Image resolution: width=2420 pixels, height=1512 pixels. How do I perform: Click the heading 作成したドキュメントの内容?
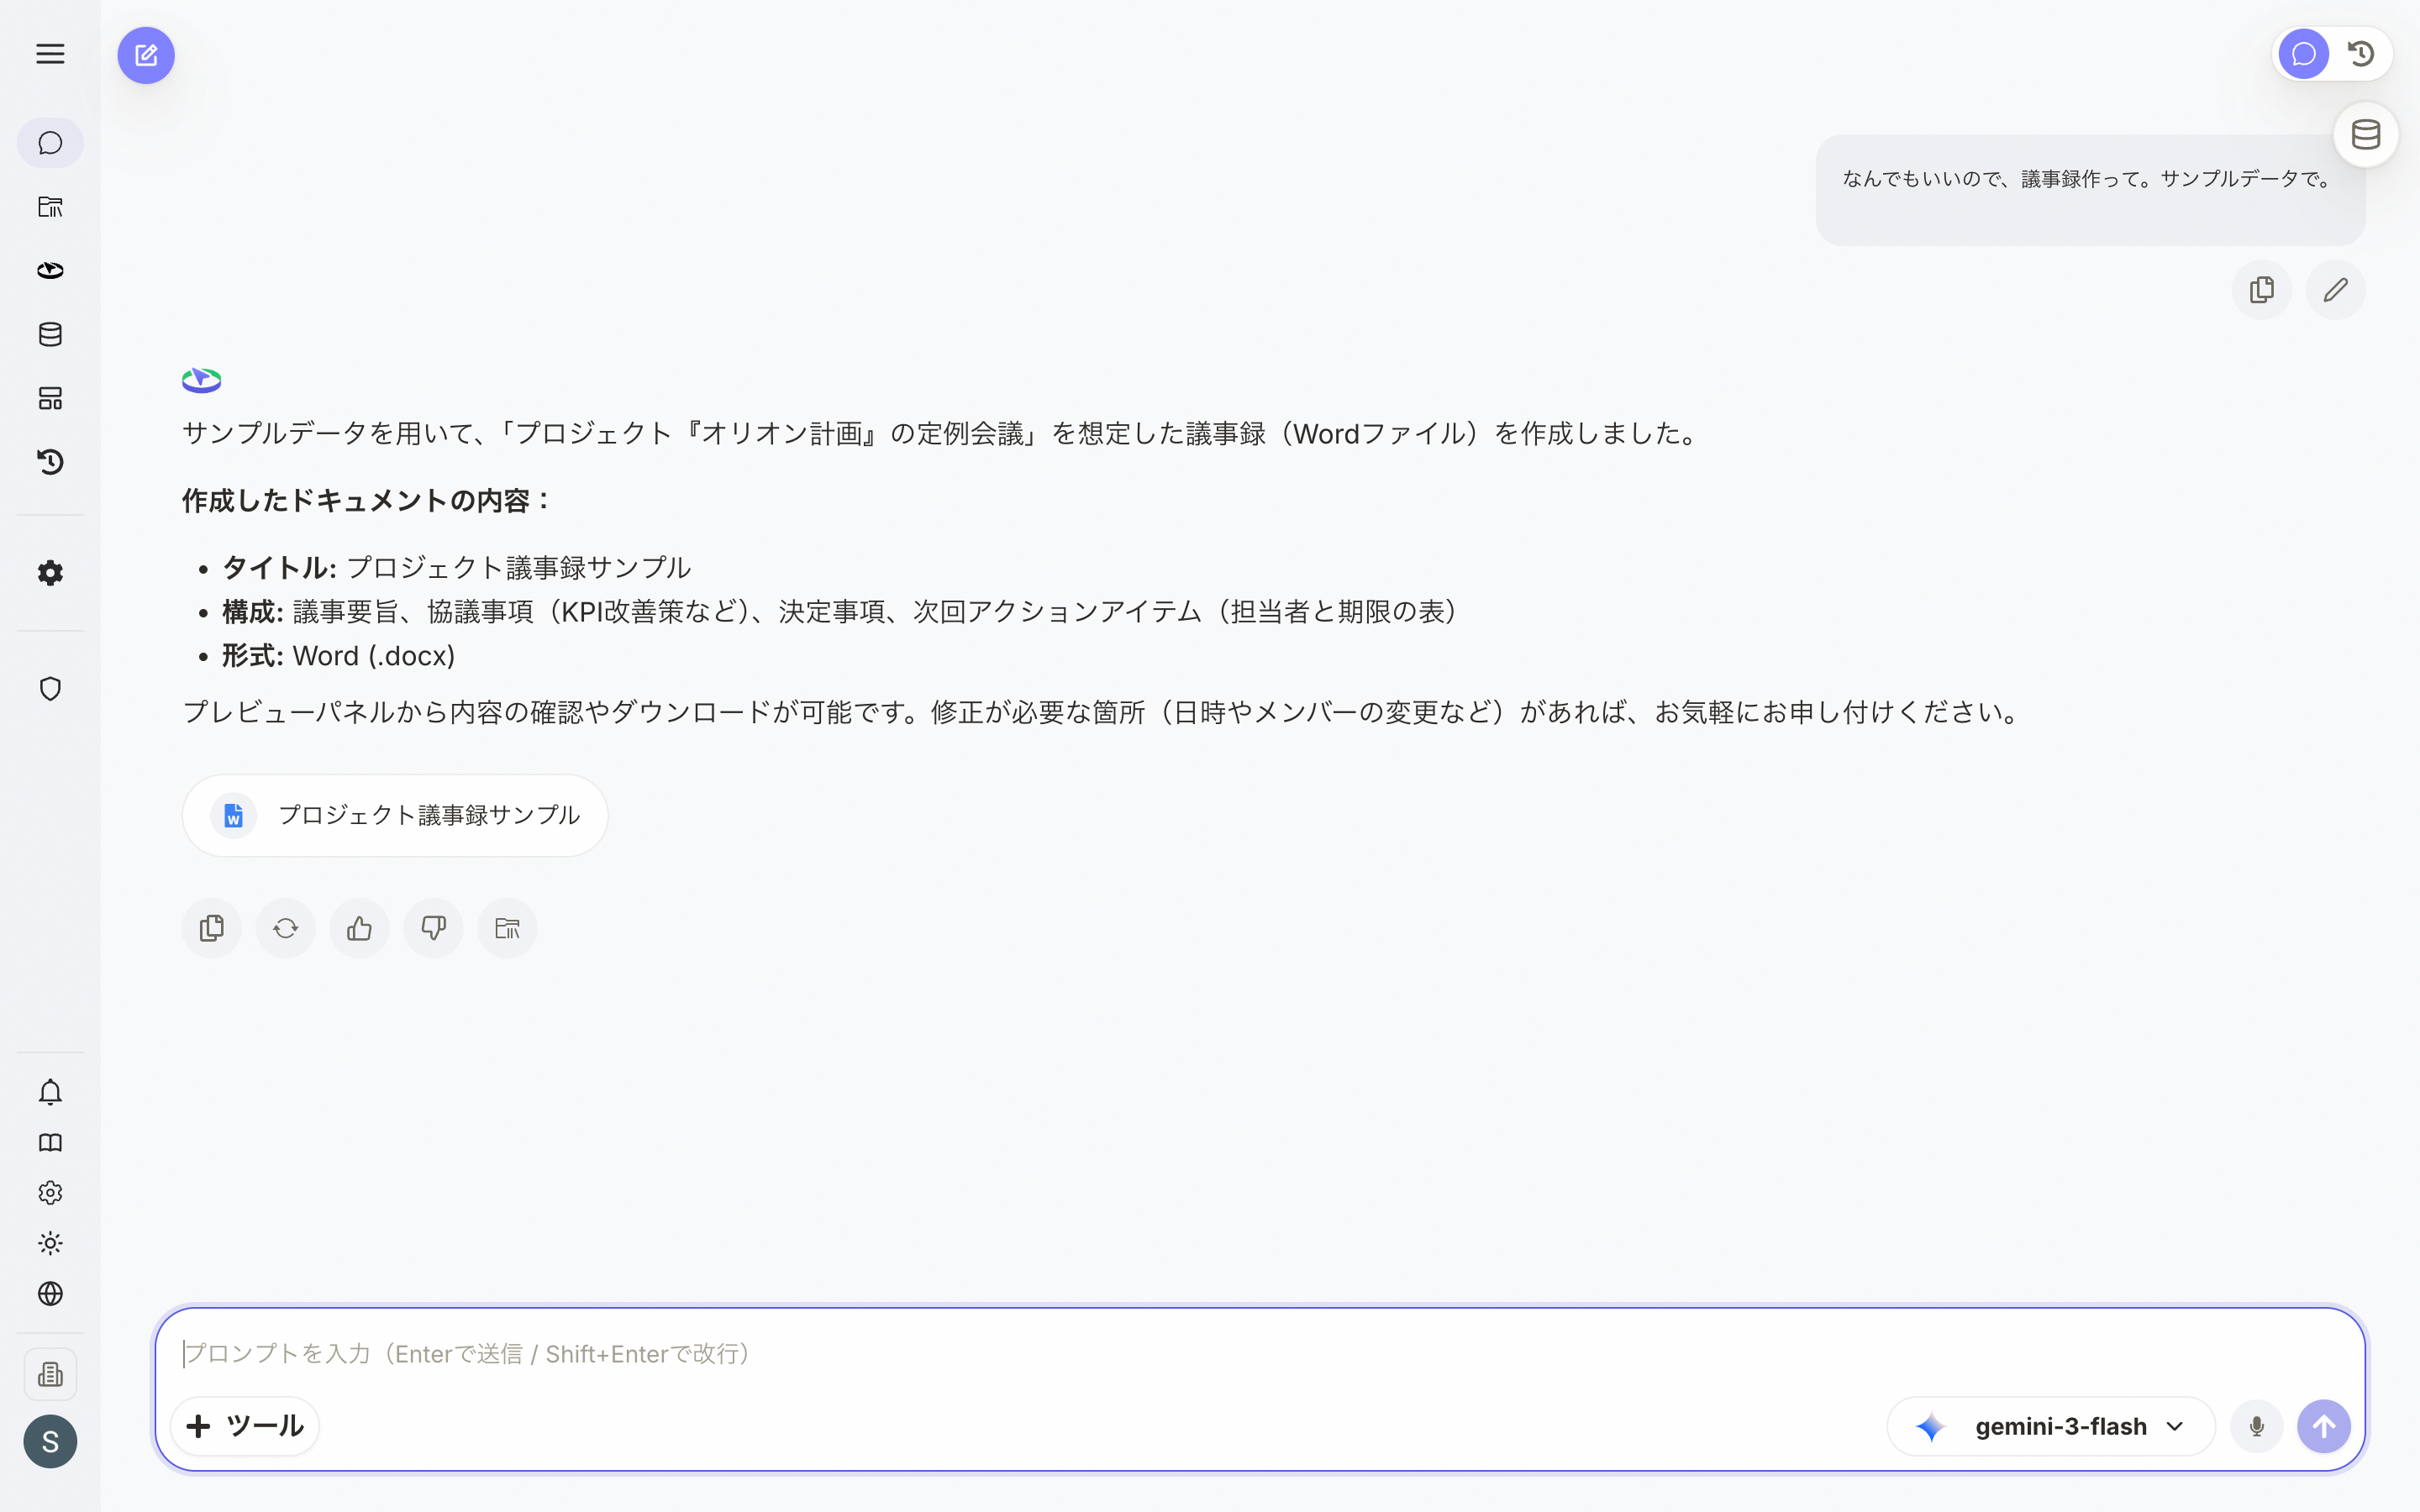click(366, 500)
